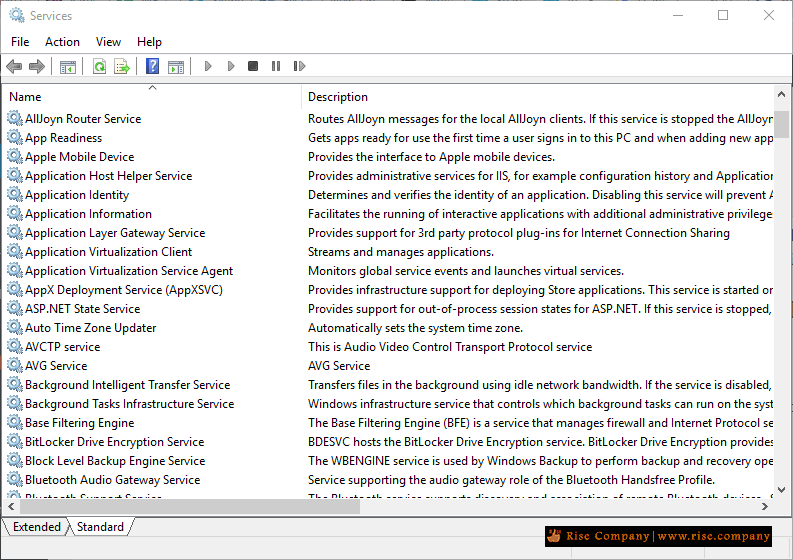Click 'Provides the interface to Apple mobile devices.'
The image size is (793, 560).
coord(431,157)
